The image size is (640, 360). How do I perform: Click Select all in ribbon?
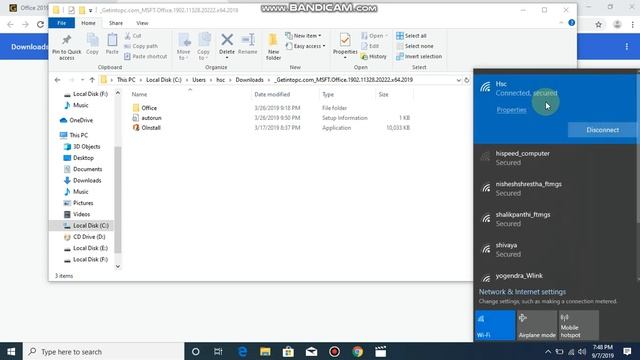(411, 36)
